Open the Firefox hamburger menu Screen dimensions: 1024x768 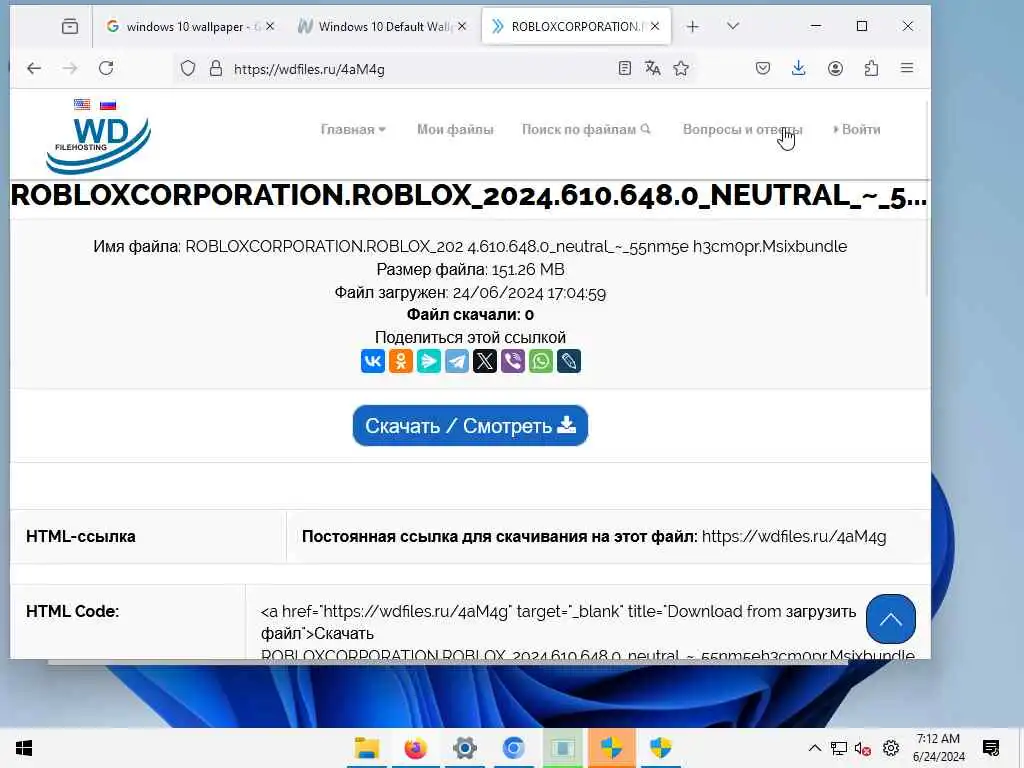(907, 68)
